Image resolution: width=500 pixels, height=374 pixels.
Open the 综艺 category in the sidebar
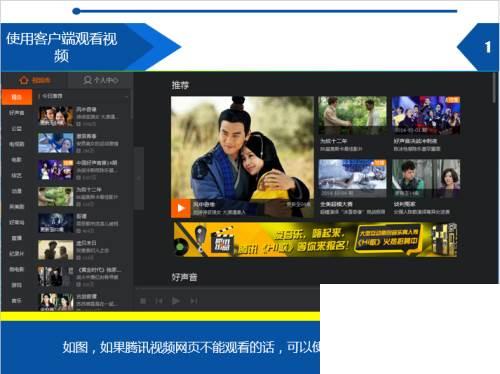(x=17, y=175)
